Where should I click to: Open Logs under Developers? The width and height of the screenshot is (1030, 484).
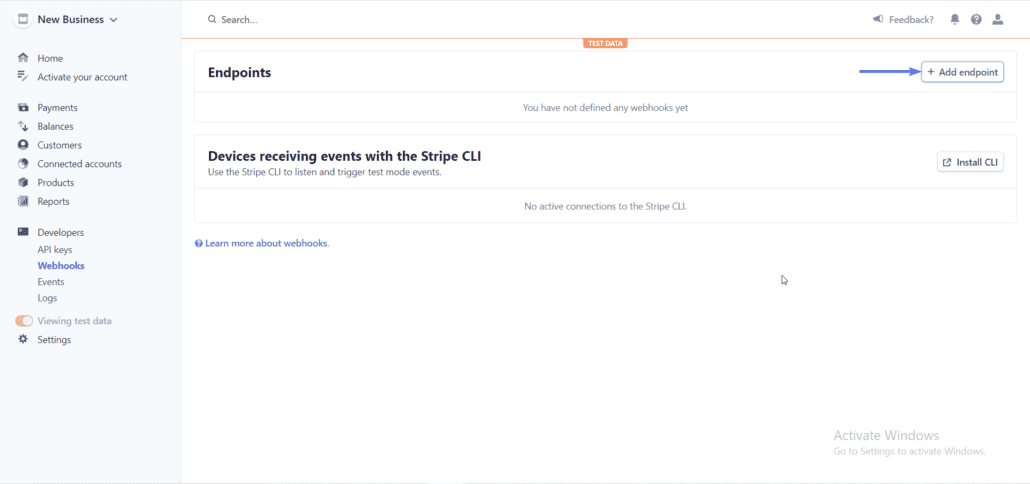point(47,298)
